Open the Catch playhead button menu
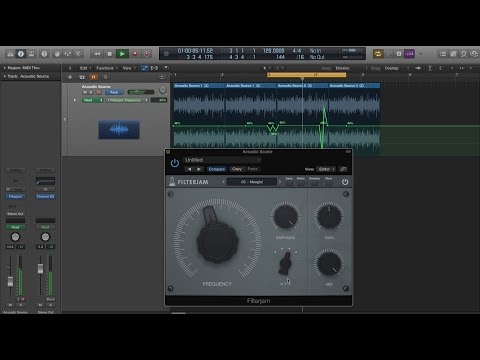 click(166, 68)
